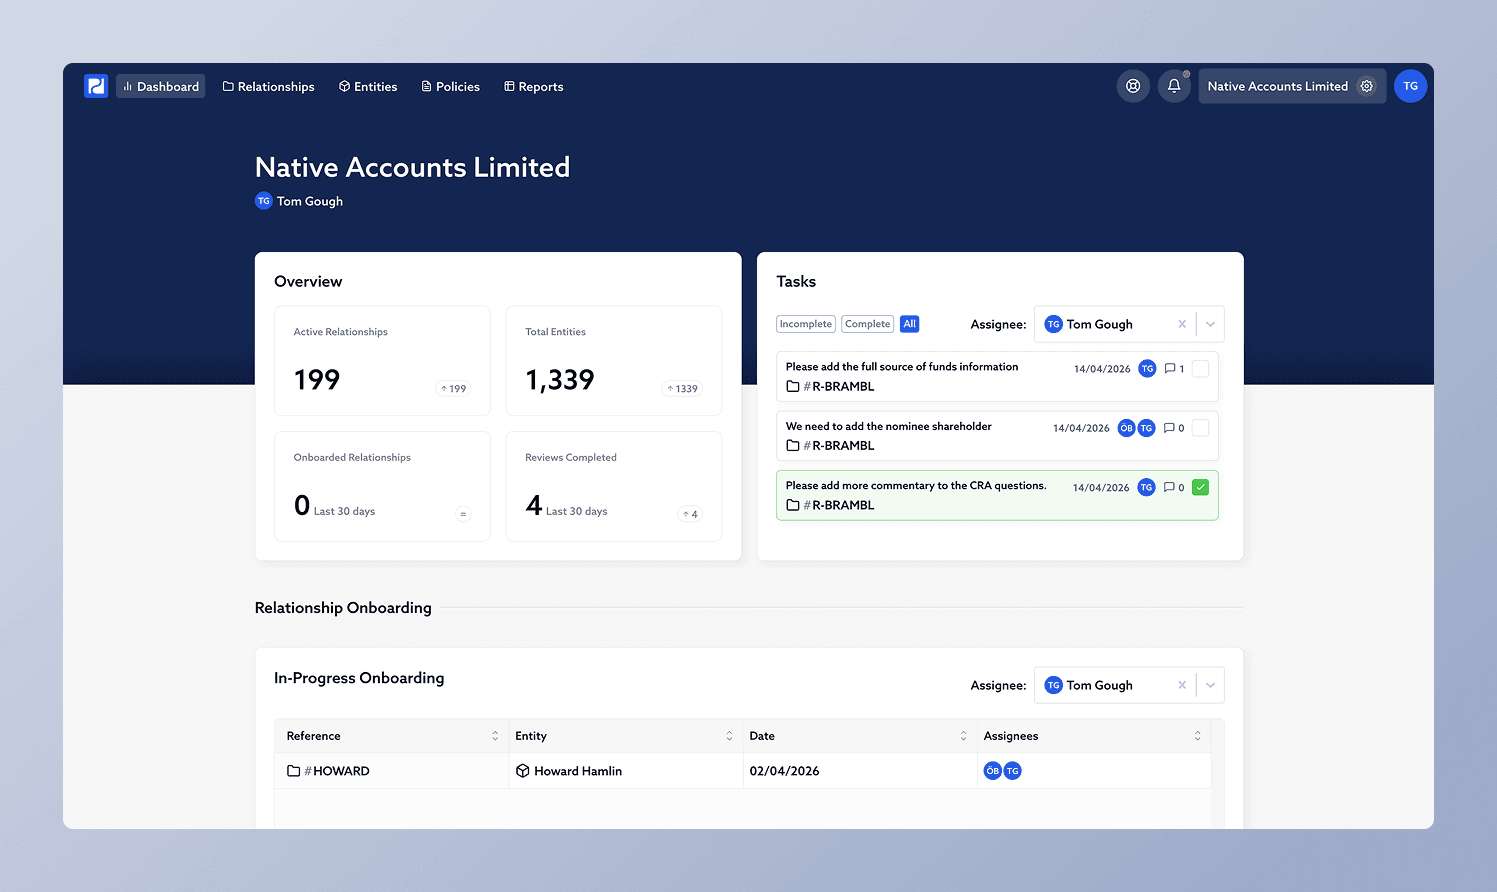Click the app logo in the navbar
Image resolution: width=1497 pixels, height=892 pixels.
96,86
